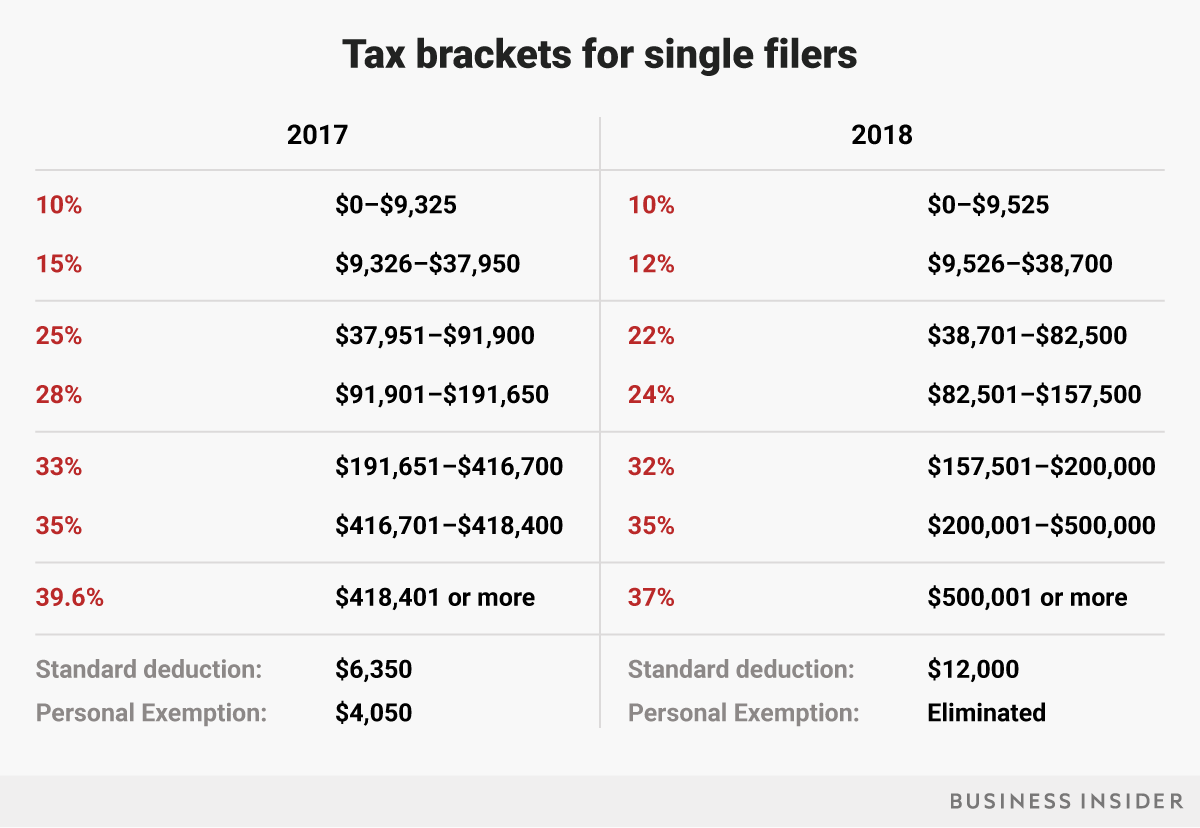The height and width of the screenshot is (828, 1200).
Task: Click the 24% rate label
Action: point(651,395)
